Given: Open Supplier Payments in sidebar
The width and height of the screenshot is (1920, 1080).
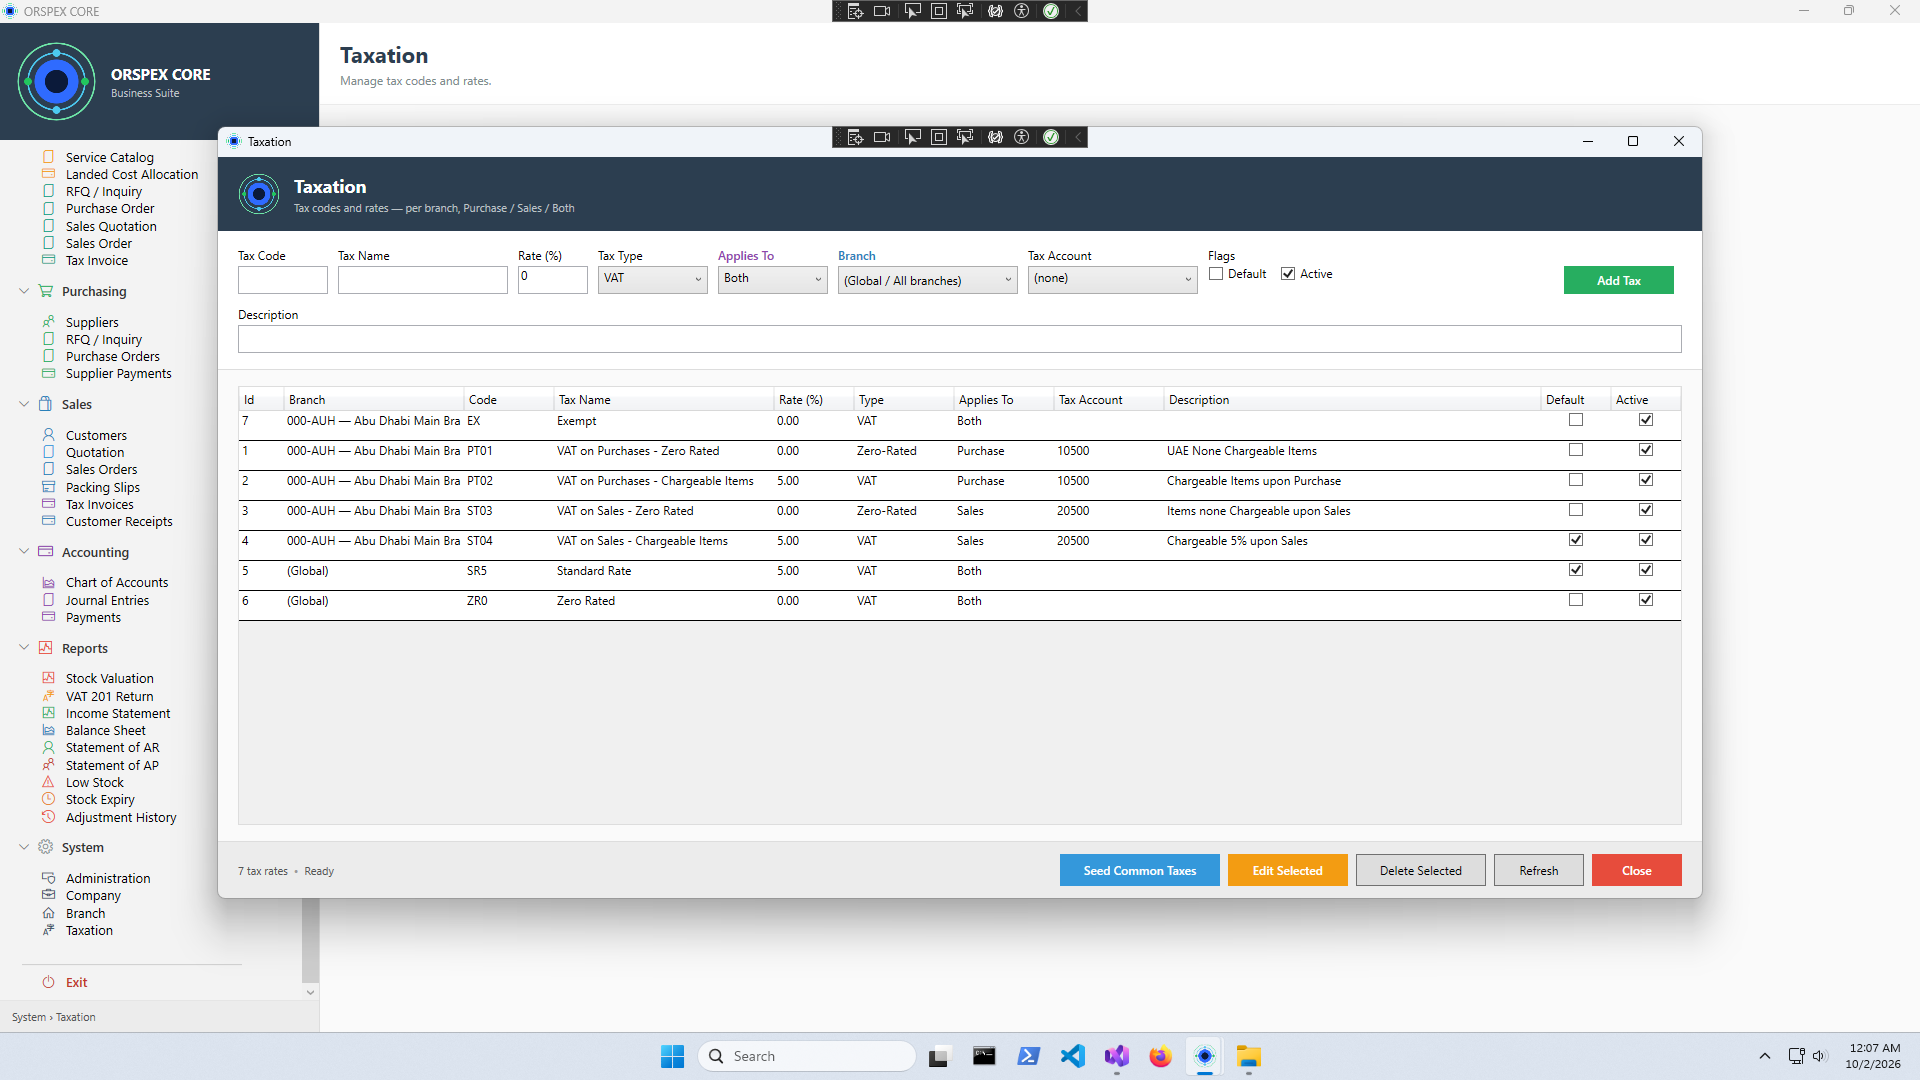Looking at the screenshot, I should pyautogui.click(x=118, y=373).
